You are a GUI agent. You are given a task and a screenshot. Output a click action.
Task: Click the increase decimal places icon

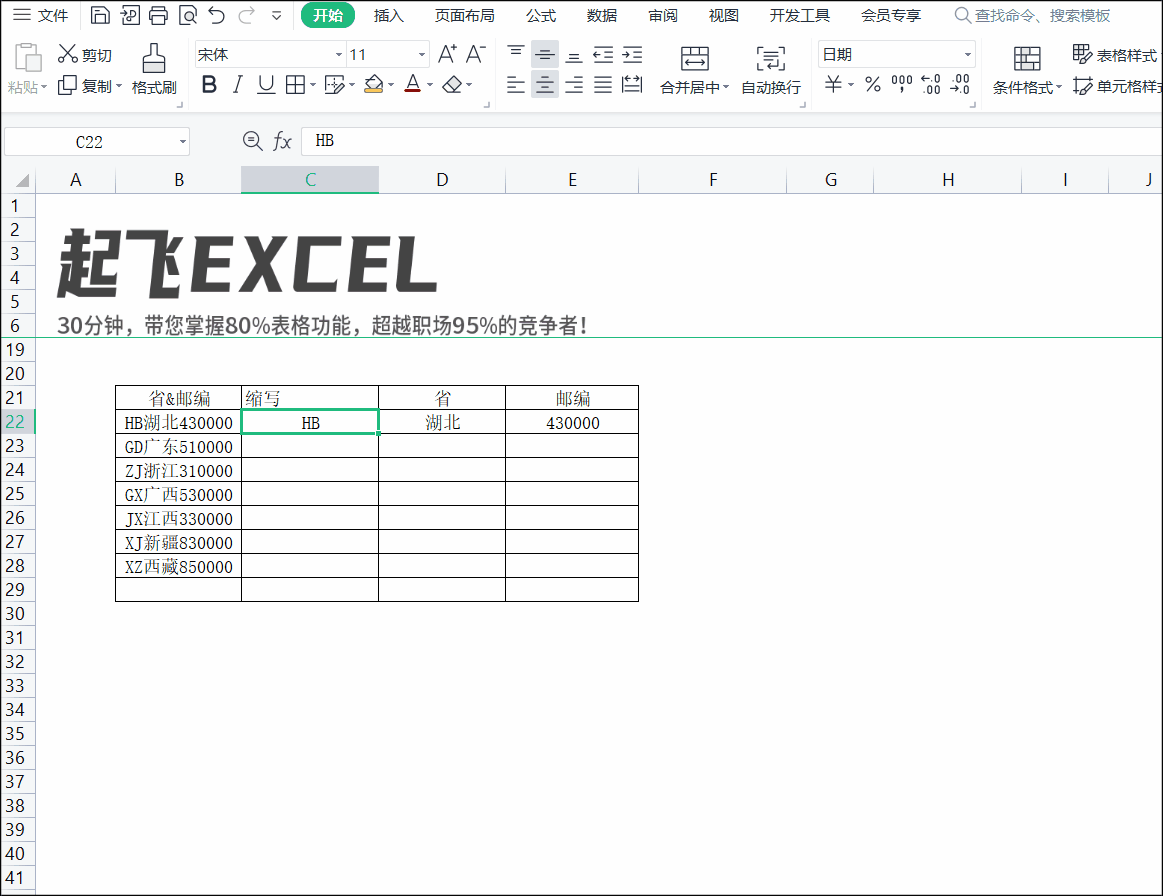tap(931, 85)
